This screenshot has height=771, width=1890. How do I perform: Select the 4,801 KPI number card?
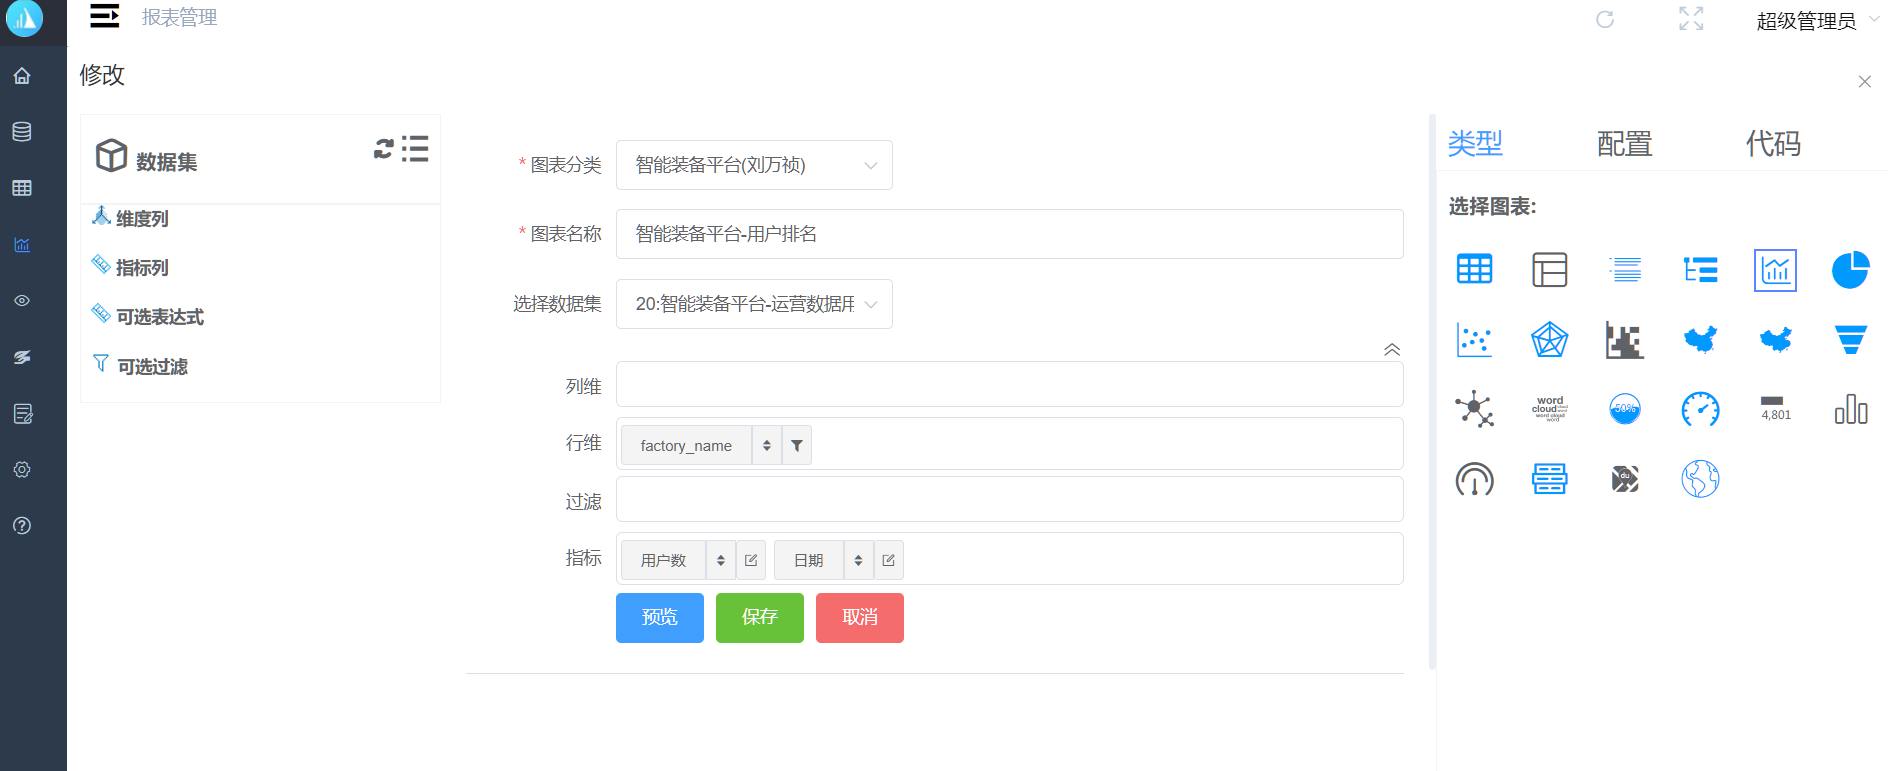click(1775, 409)
